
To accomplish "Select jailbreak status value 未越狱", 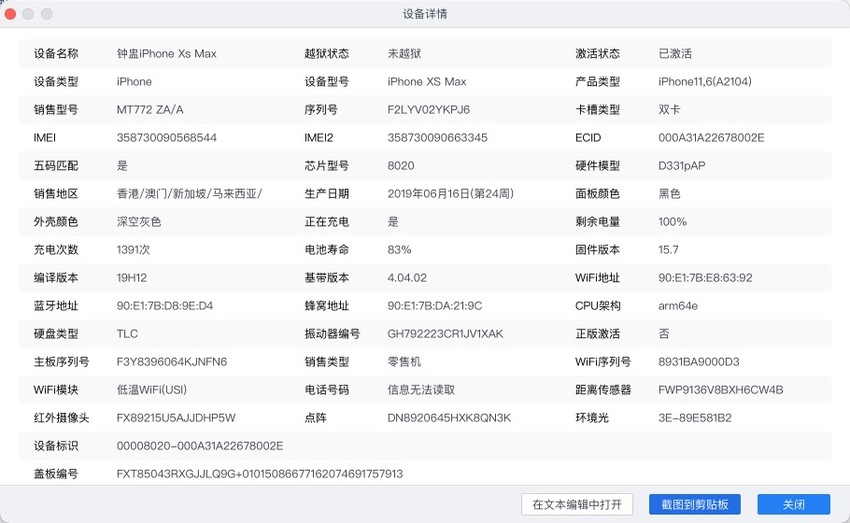I will 404,54.
